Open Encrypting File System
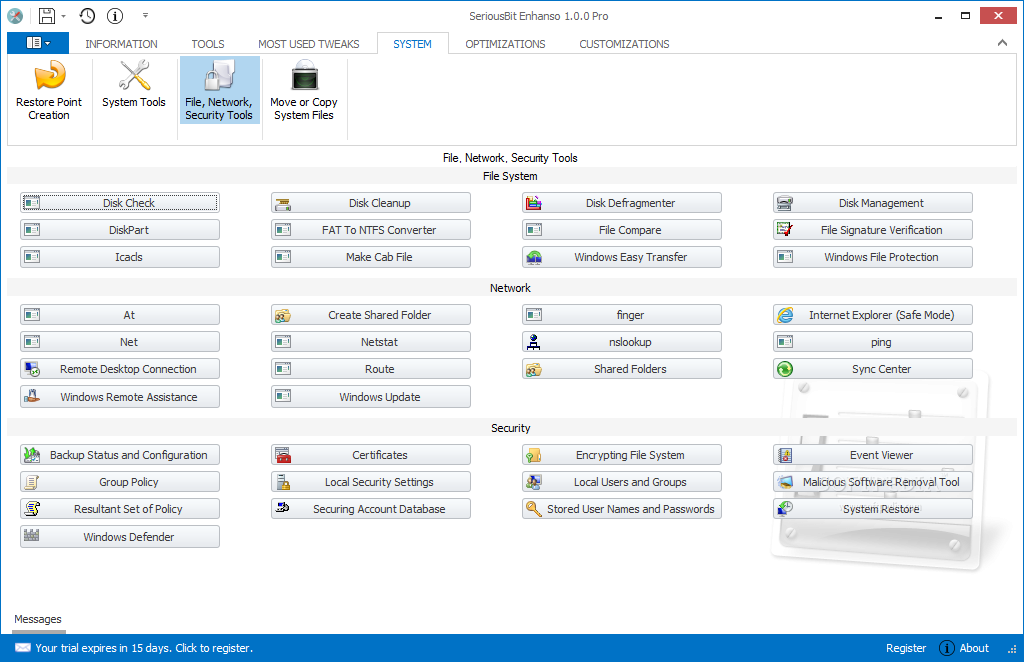This screenshot has height=662, width=1024. 622,454
